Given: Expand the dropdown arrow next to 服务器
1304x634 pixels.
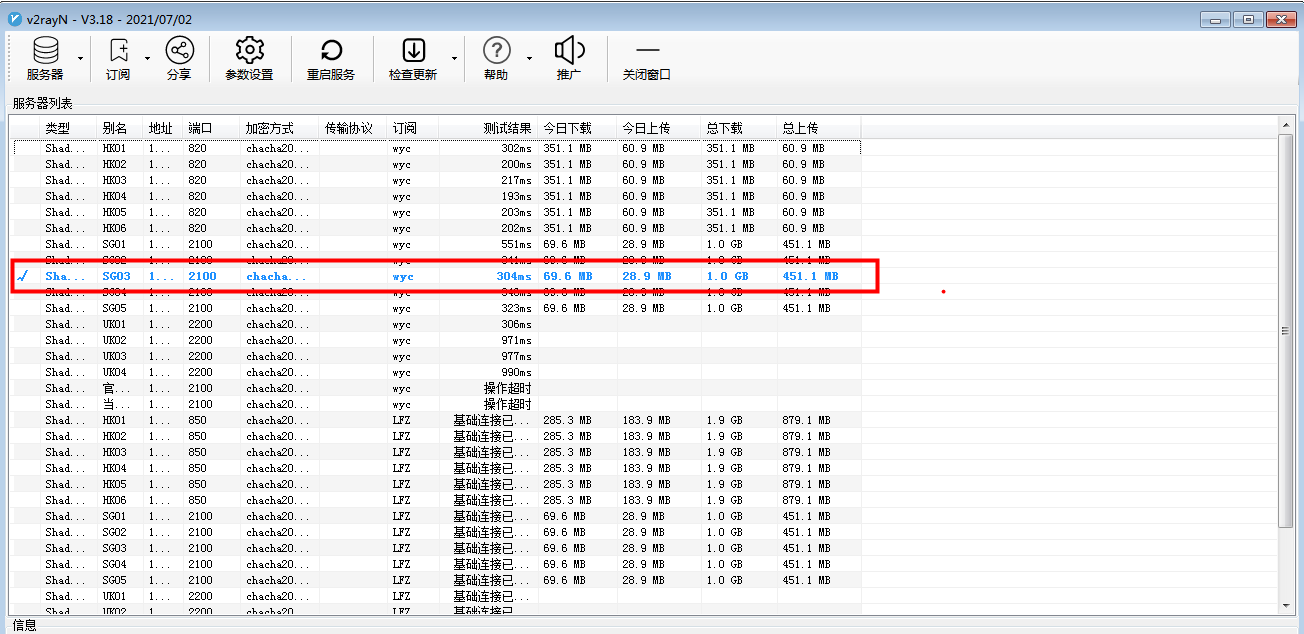Looking at the screenshot, I should pyautogui.click(x=80, y=58).
